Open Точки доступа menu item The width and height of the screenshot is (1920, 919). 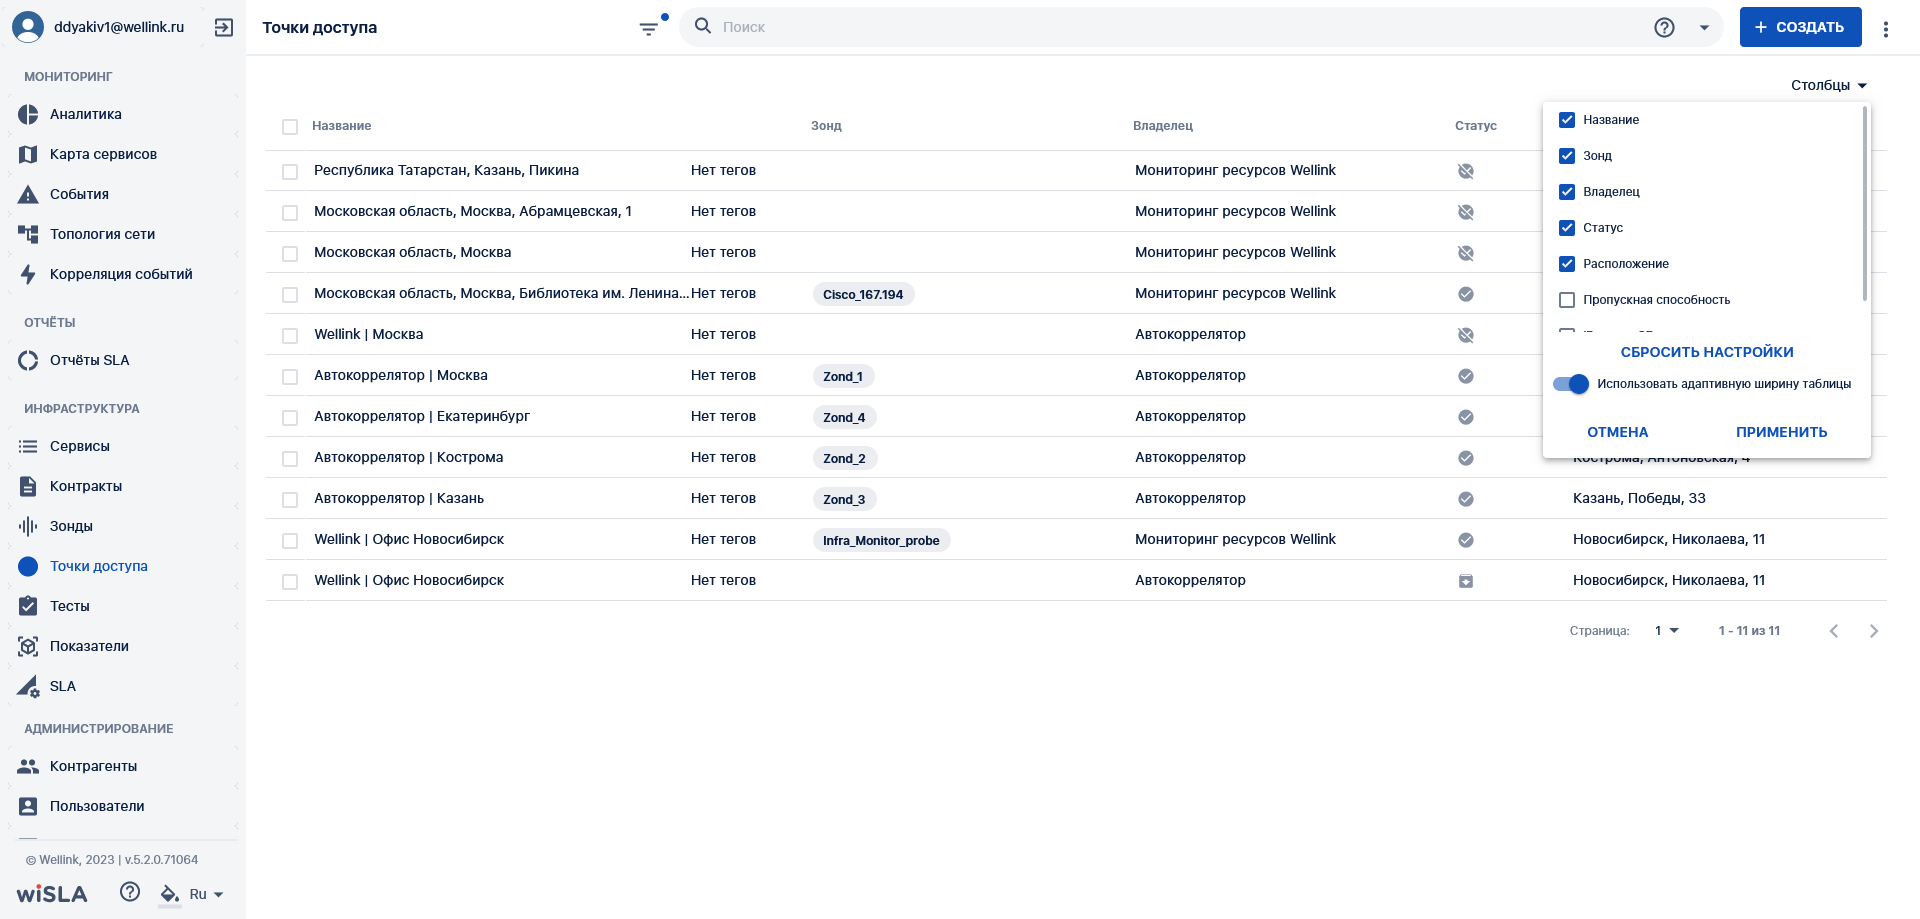pyautogui.click(x=99, y=566)
